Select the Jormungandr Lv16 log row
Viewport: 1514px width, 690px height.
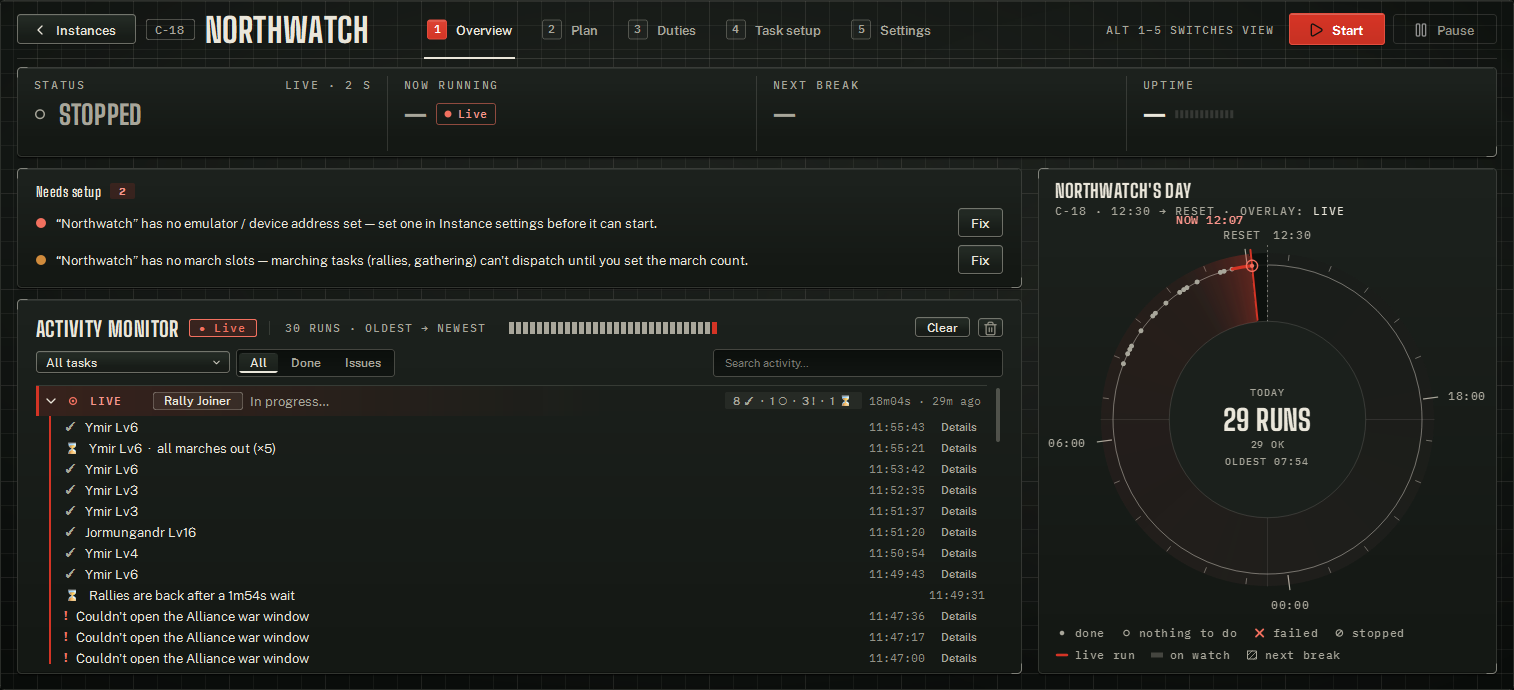pyautogui.click(x=520, y=532)
